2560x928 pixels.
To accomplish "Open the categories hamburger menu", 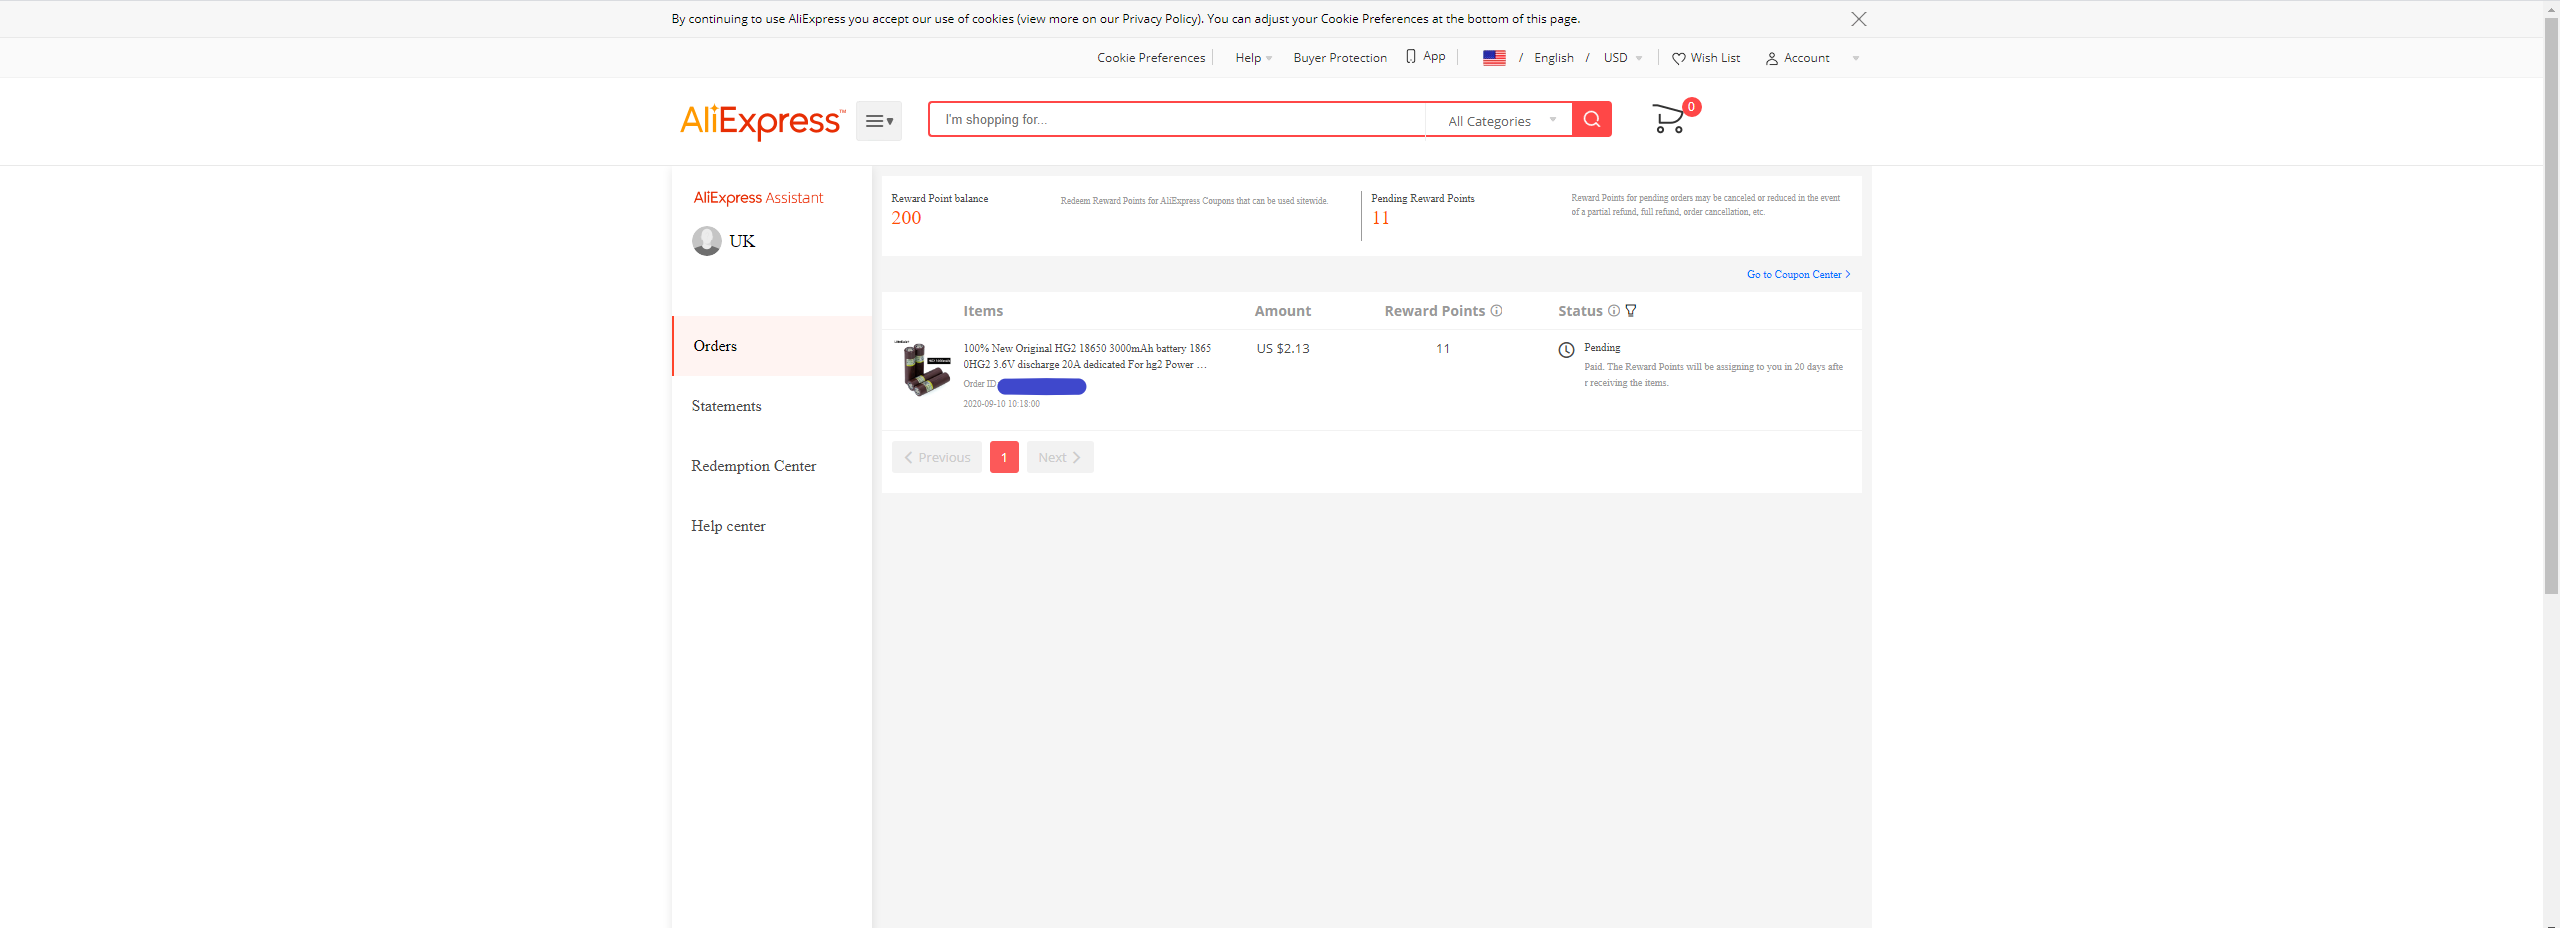I will tap(879, 121).
